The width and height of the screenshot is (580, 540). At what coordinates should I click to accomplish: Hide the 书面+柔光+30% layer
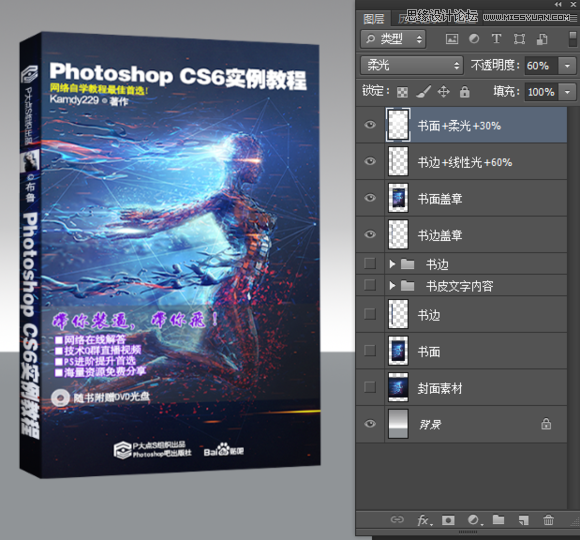[370, 125]
